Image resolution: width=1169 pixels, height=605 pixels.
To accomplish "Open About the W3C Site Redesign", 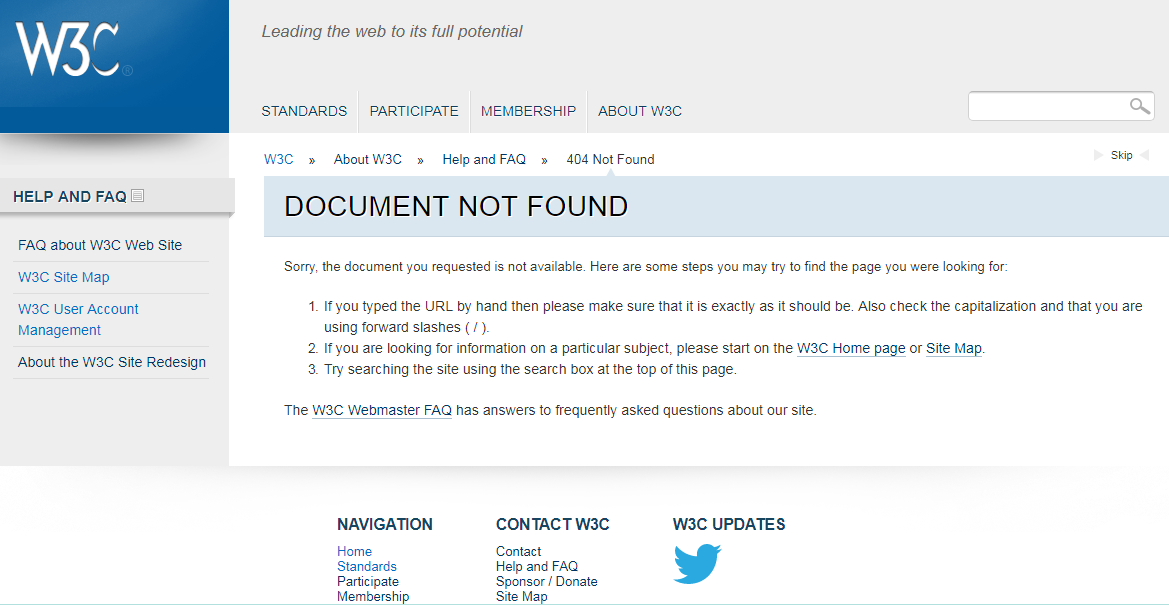I will (x=112, y=362).
